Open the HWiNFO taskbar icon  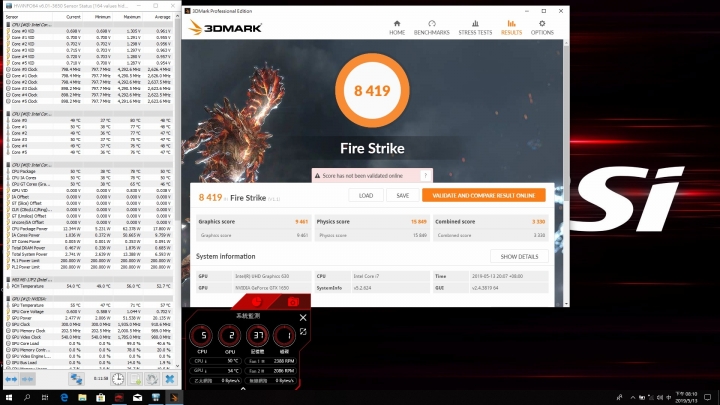(x=156, y=398)
